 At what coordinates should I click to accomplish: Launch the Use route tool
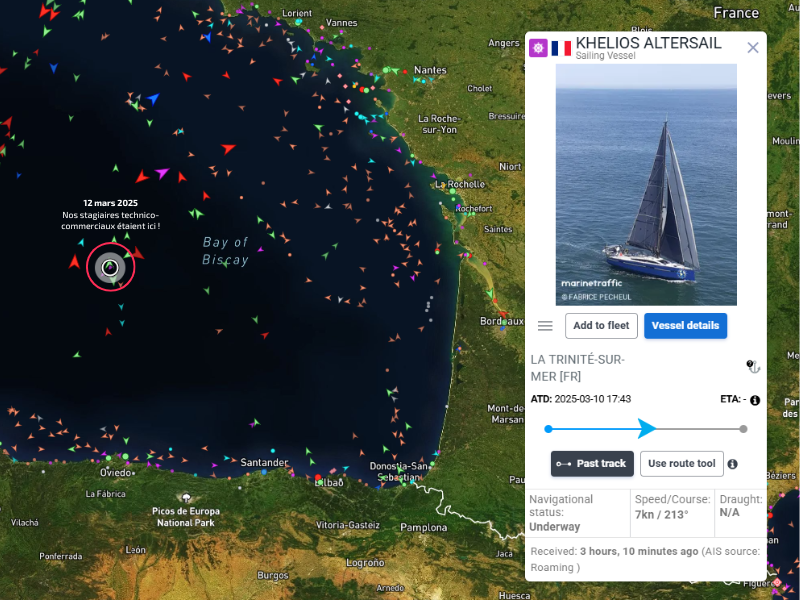682,463
